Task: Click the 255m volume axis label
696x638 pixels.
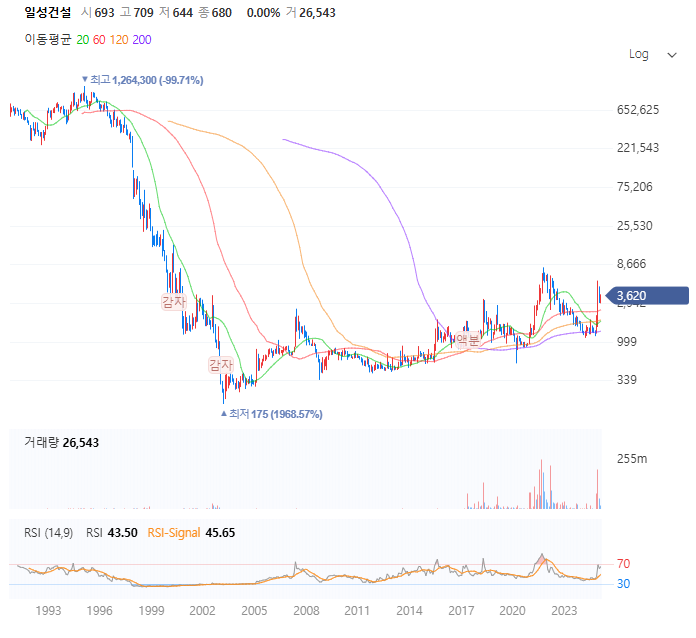Action: (x=632, y=459)
